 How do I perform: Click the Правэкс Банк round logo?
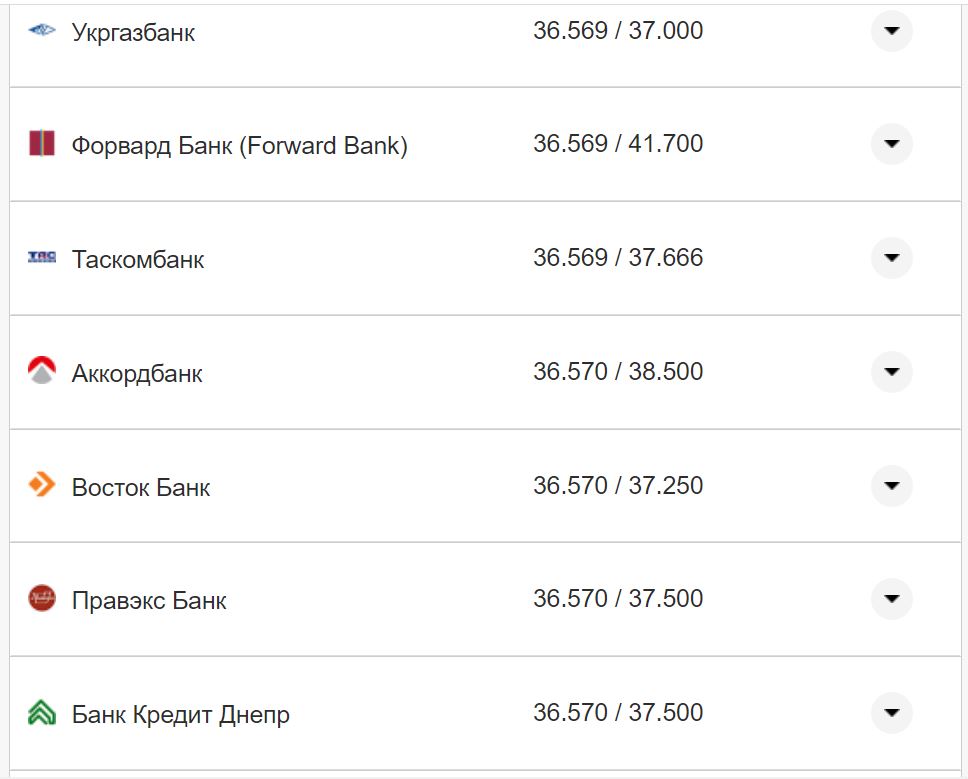coord(42,599)
